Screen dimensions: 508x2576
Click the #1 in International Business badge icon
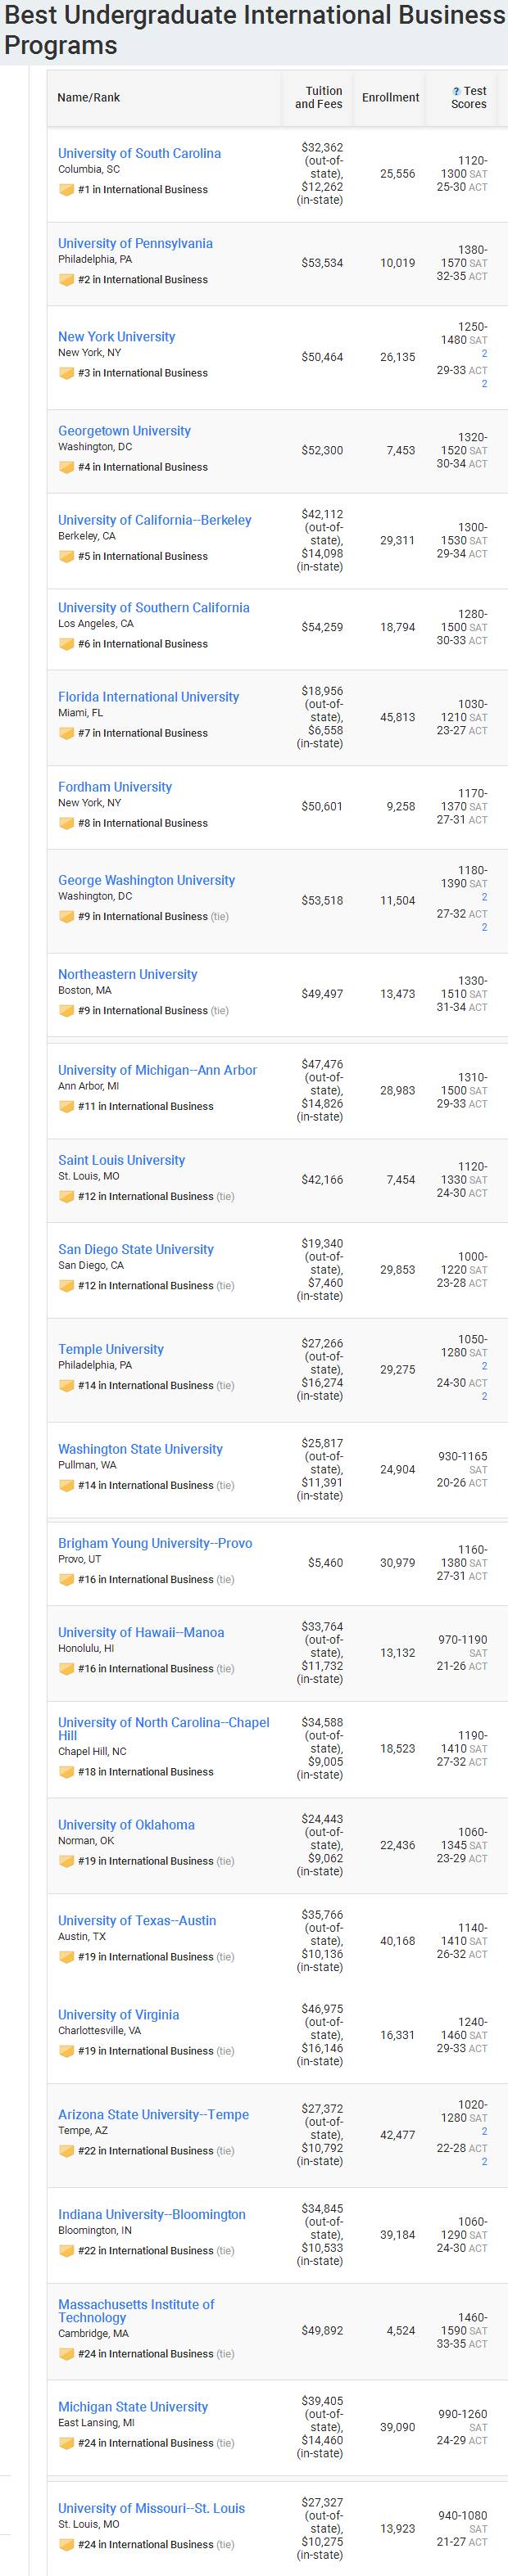[x=66, y=190]
